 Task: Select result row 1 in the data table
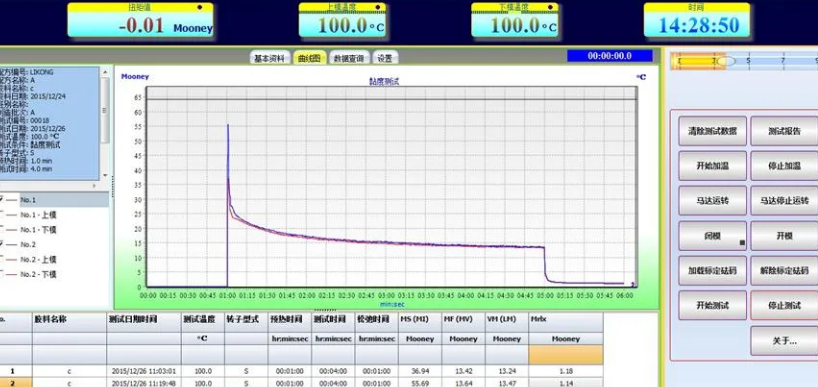tap(302, 371)
